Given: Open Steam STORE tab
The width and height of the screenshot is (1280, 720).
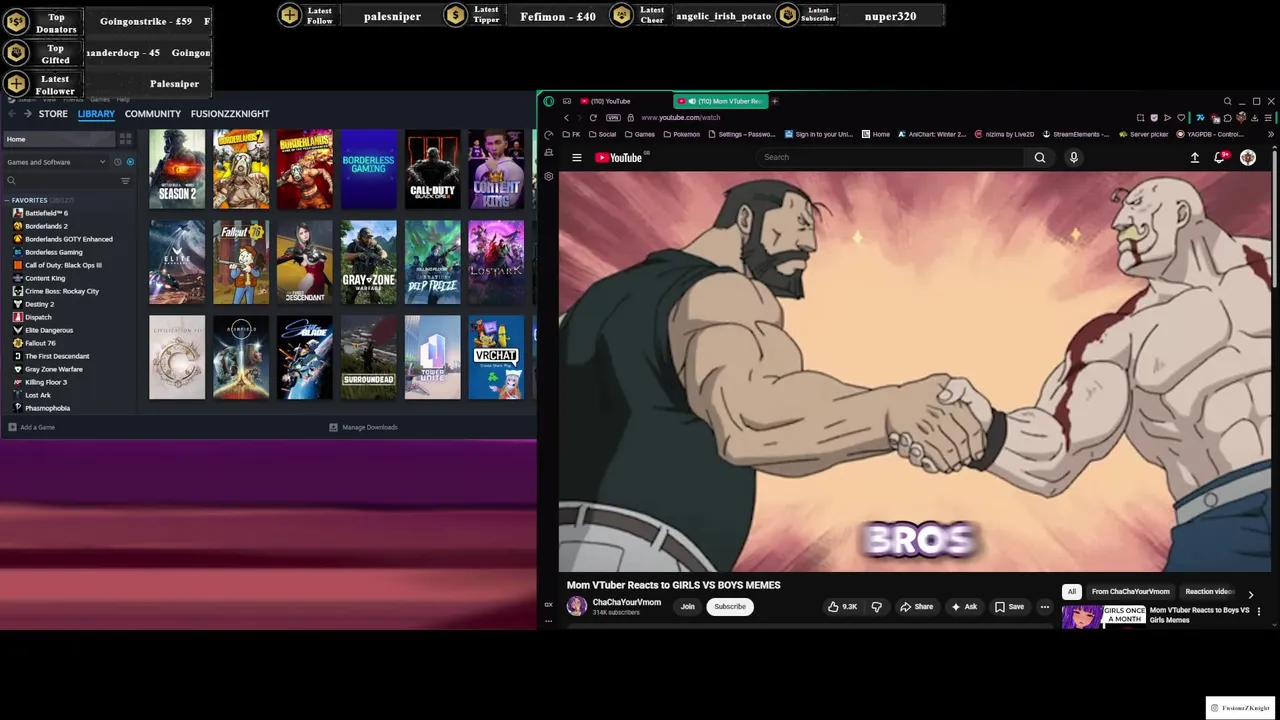Looking at the screenshot, I should click(53, 114).
